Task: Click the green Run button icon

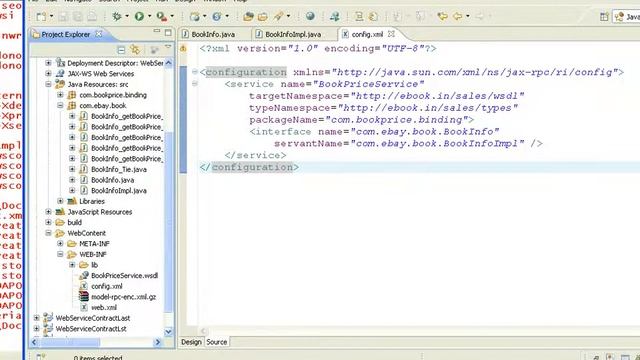Action: (x=139, y=16)
